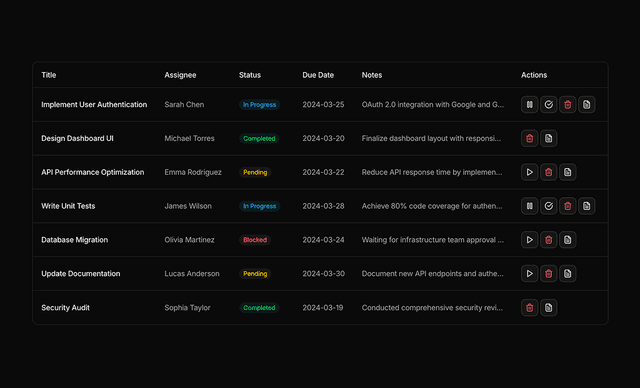Click due date 2024-03-20

coord(323,138)
